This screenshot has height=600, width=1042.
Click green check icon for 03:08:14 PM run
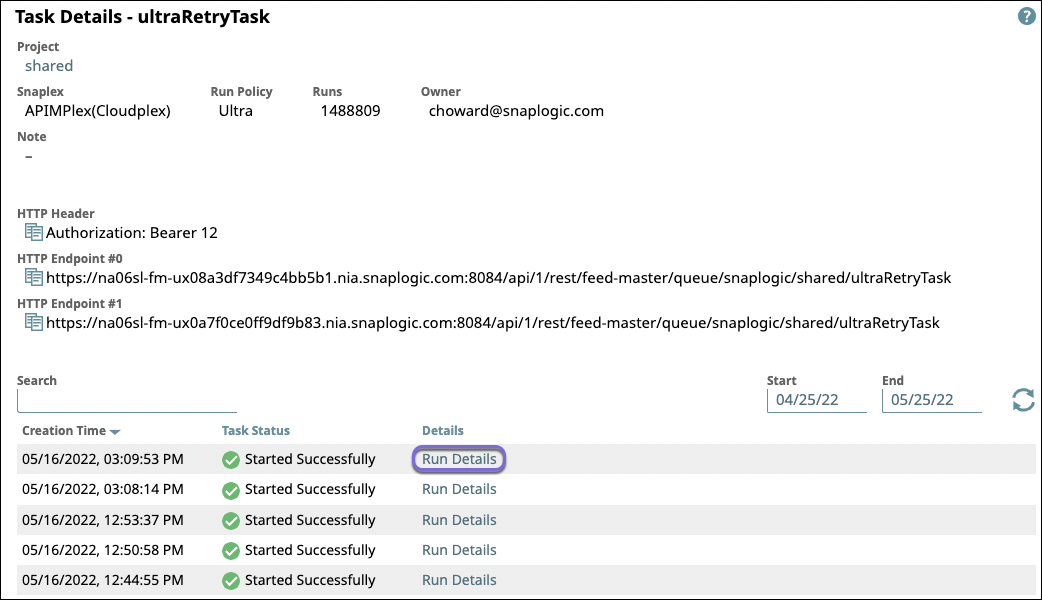(x=231, y=490)
